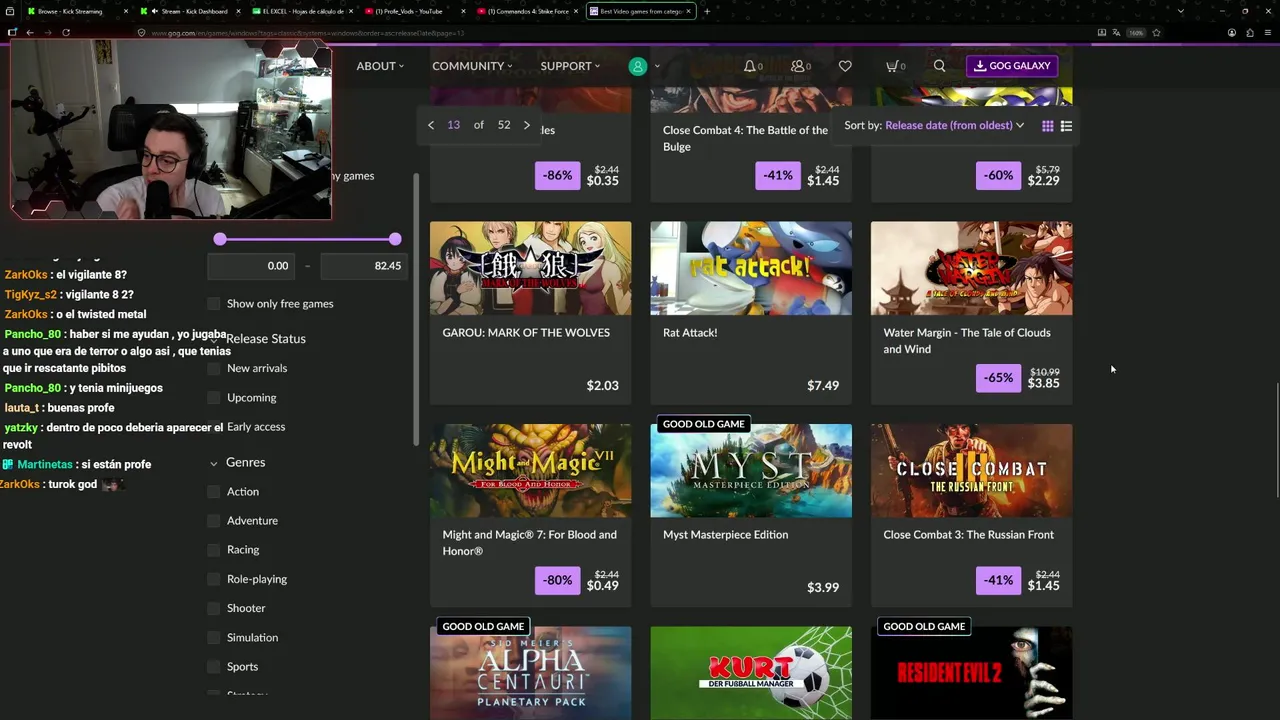
Task: Switch to EL EXCEL spreadsheet tab
Action: click(303, 11)
